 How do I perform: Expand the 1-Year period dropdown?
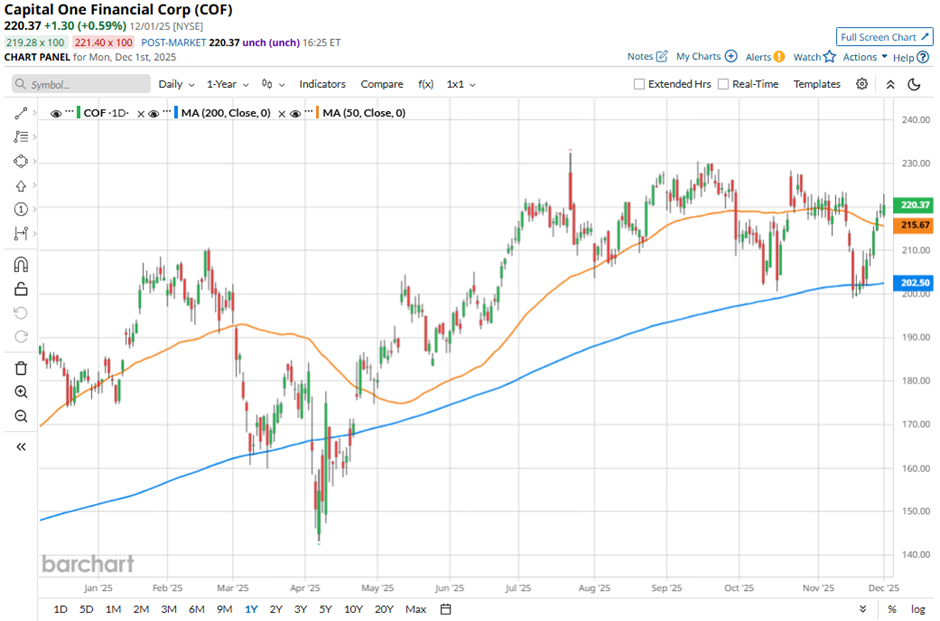(x=228, y=84)
